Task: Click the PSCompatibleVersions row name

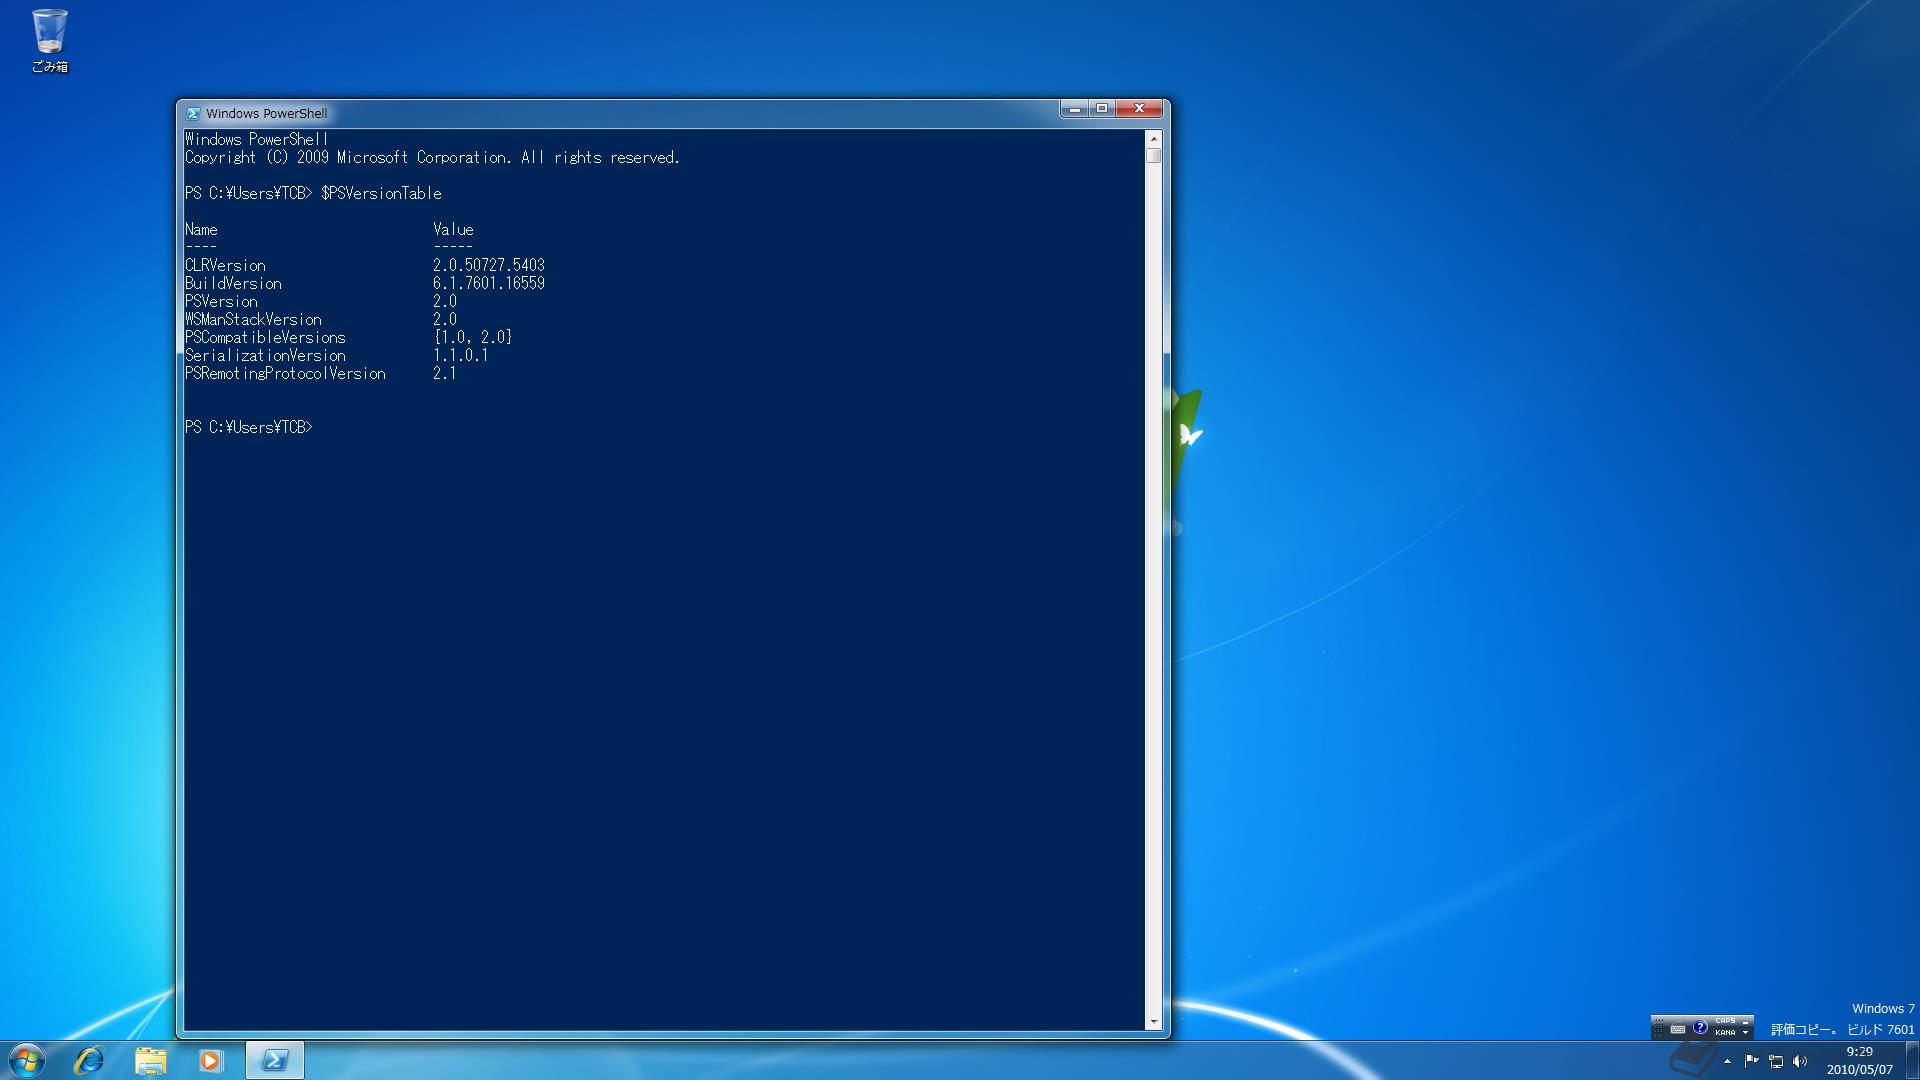Action: pyautogui.click(x=265, y=338)
